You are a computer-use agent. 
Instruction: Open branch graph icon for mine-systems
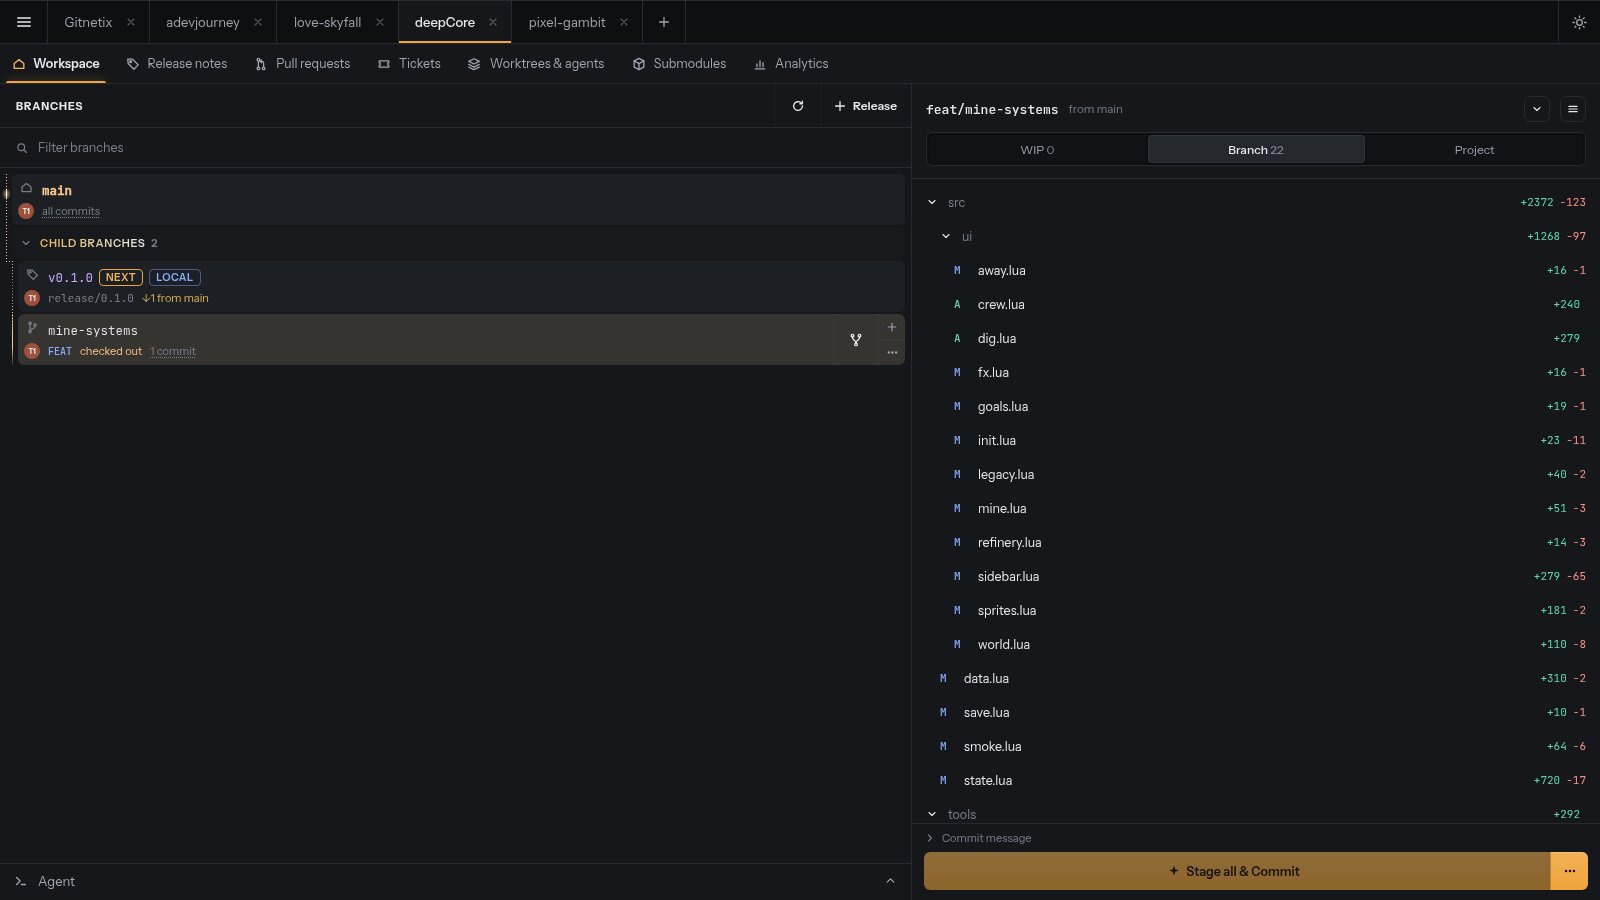(856, 340)
